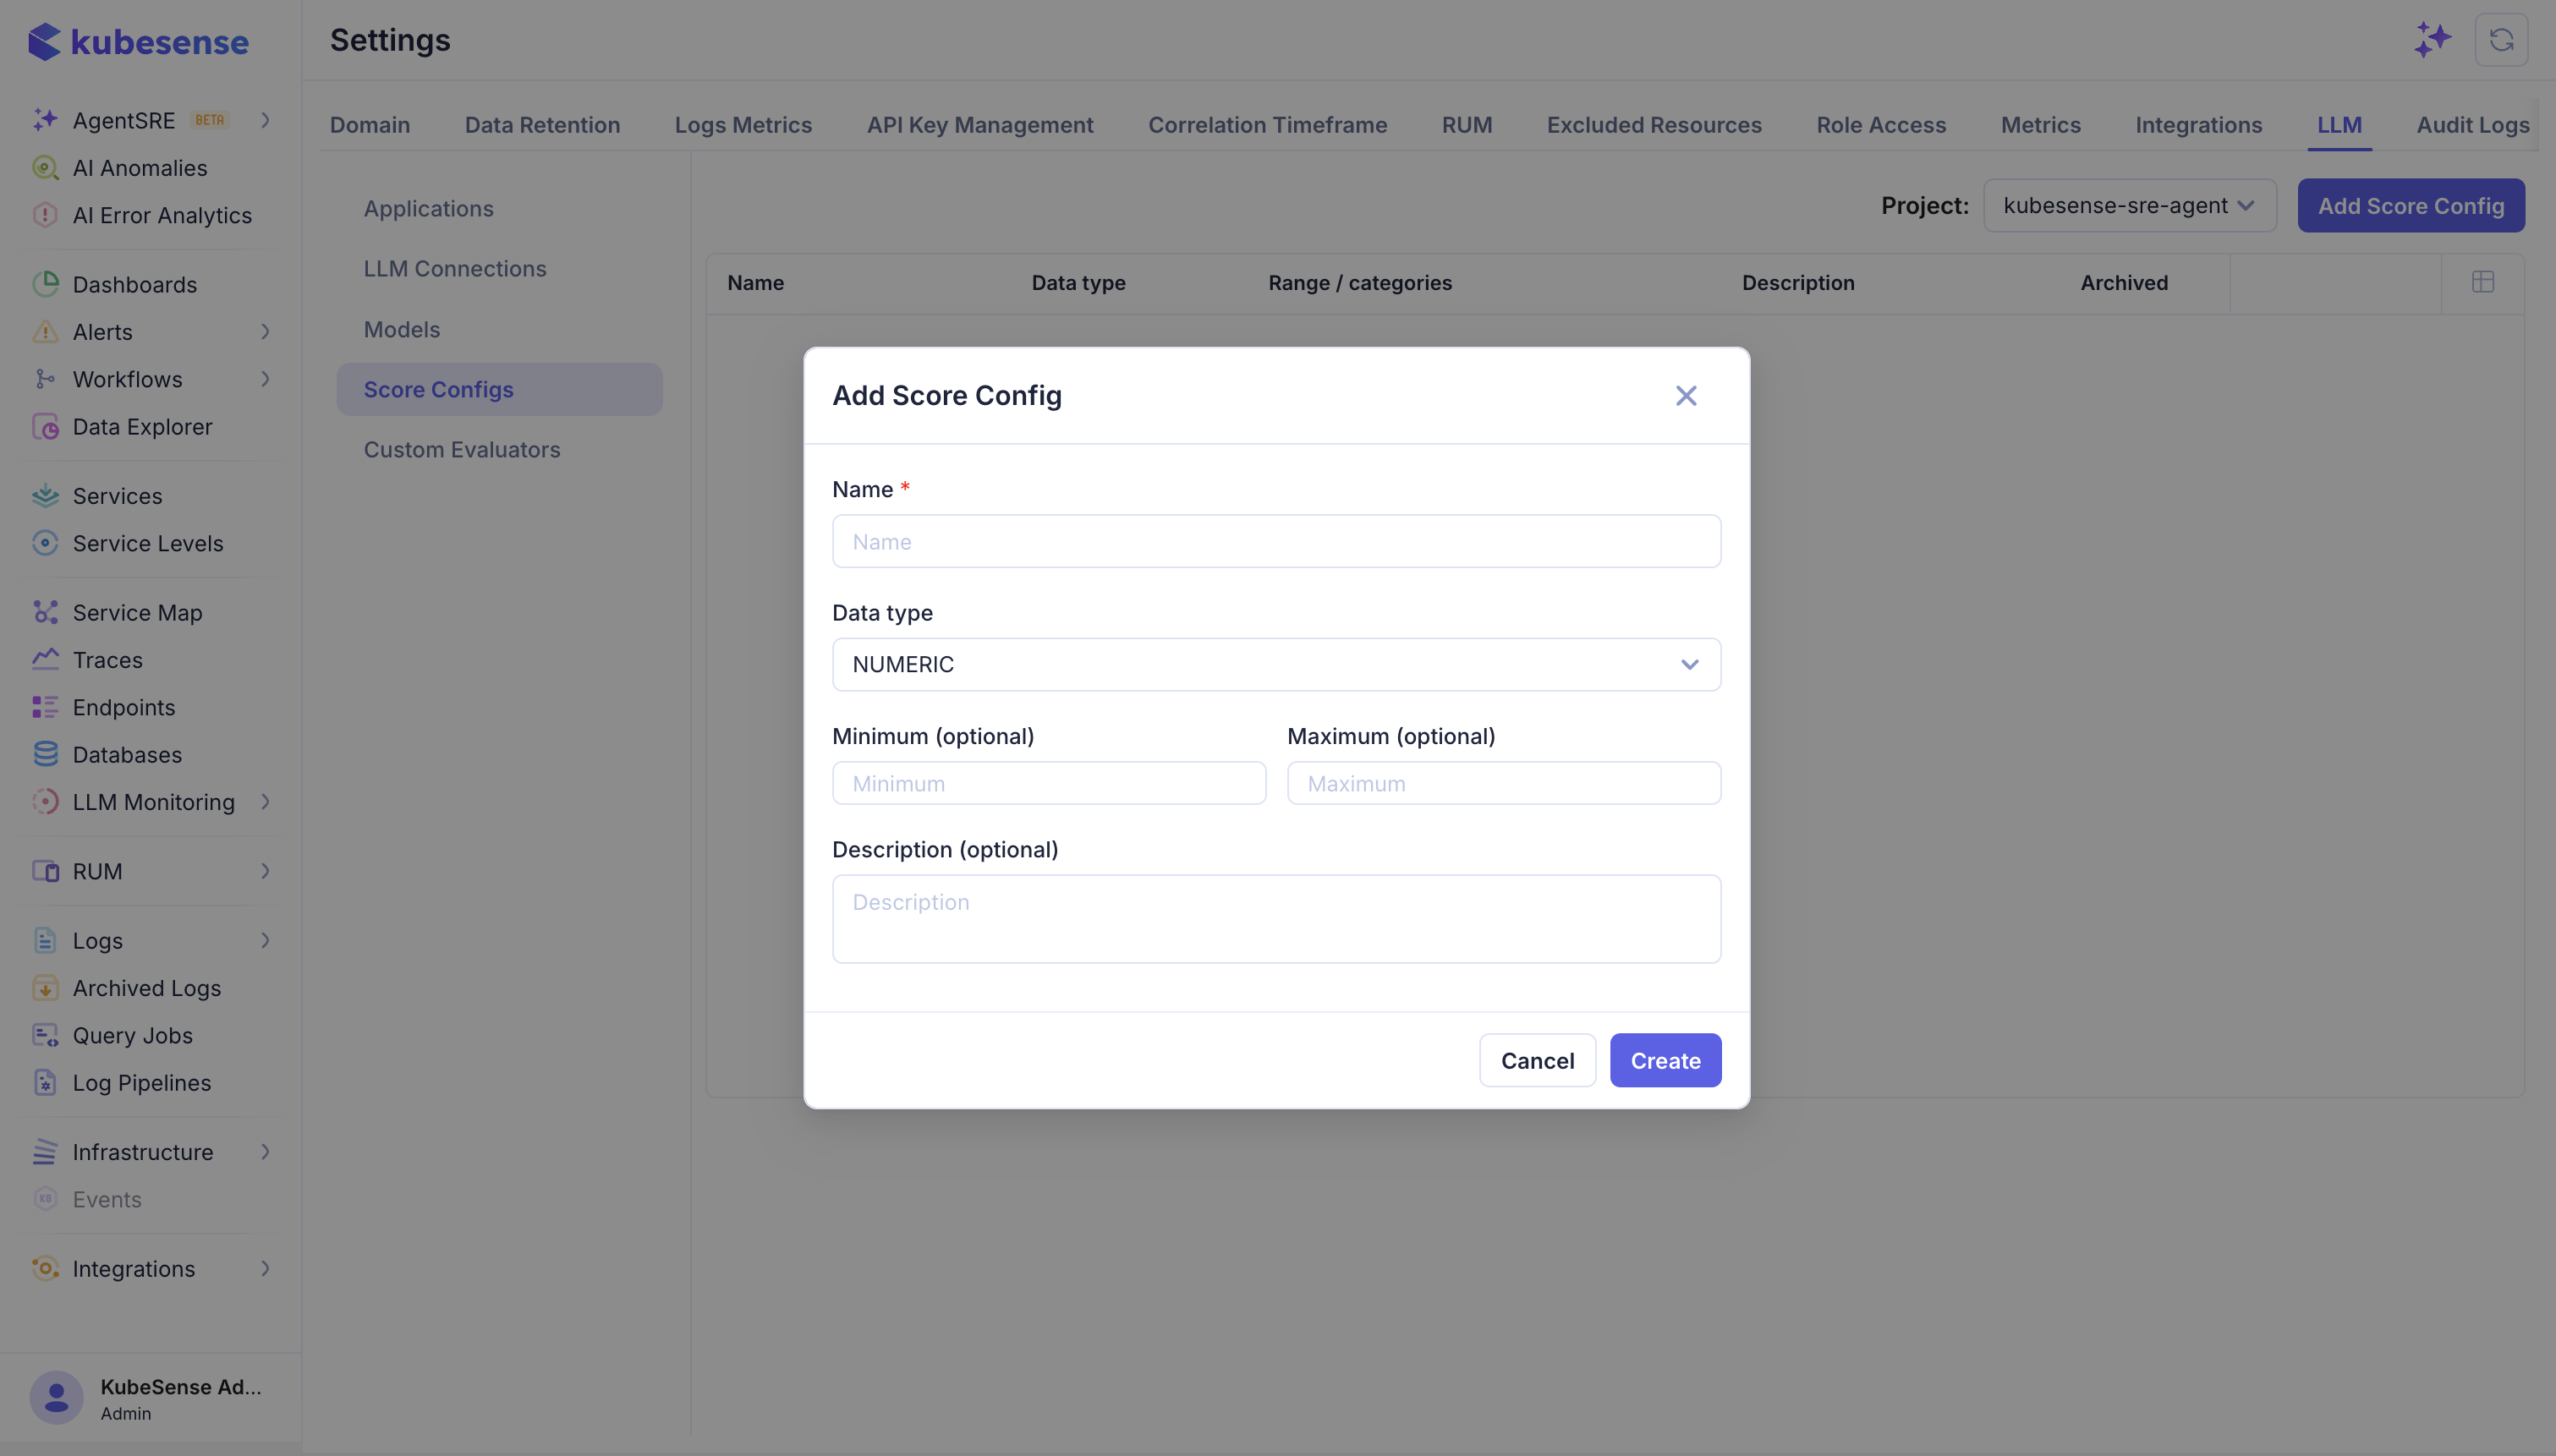Screen dimensions: 2556x1456
Task: Expand the Alerts sidebar chevron
Action: tap(265, 332)
